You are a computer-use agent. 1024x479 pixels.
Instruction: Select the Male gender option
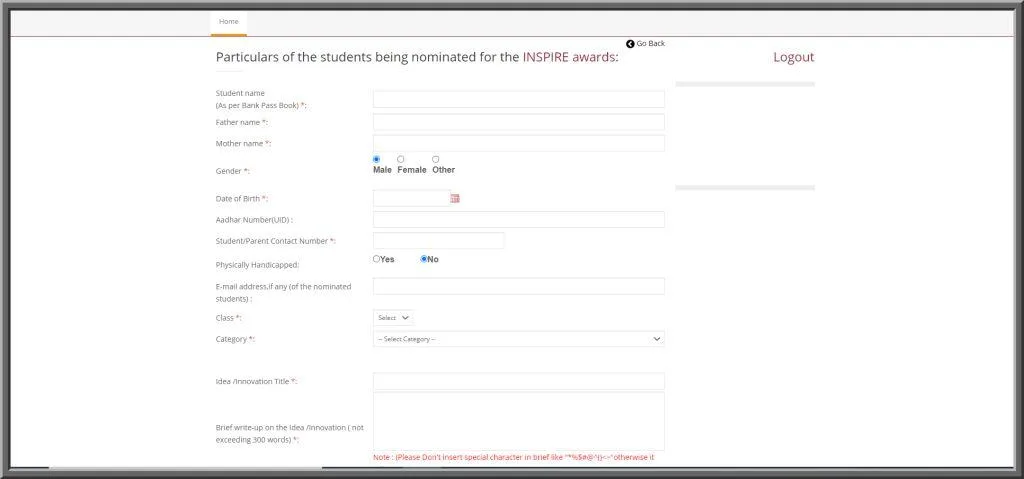376,159
